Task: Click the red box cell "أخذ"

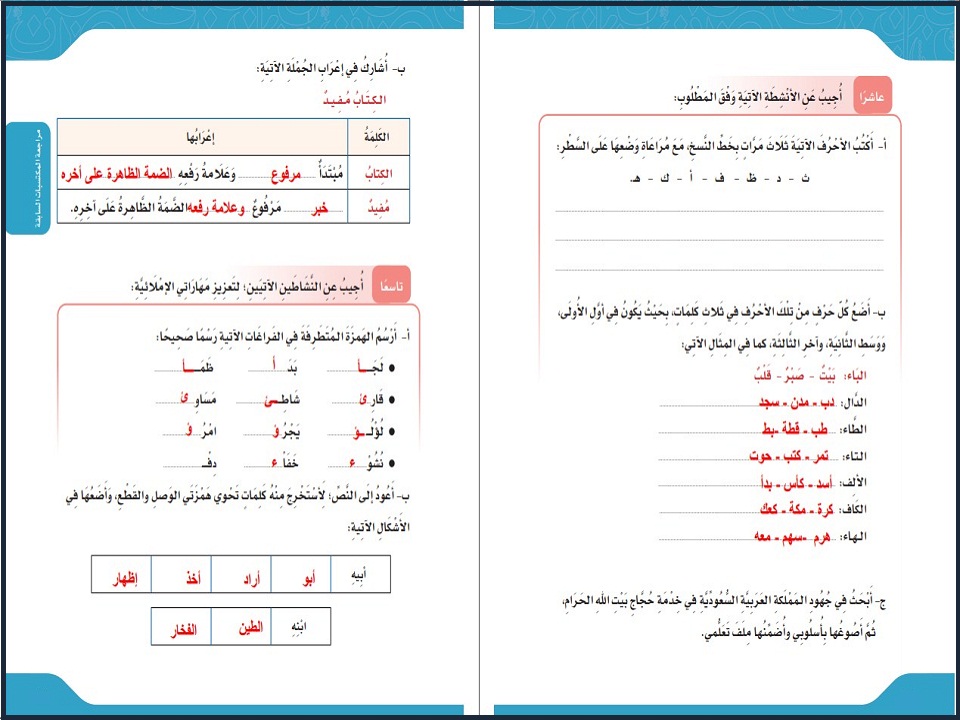Action: 182,574
